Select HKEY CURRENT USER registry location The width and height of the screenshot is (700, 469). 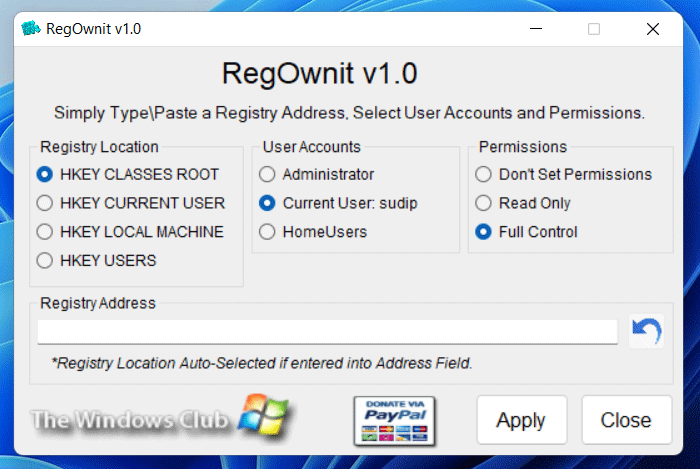pyautogui.click(x=131, y=203)
